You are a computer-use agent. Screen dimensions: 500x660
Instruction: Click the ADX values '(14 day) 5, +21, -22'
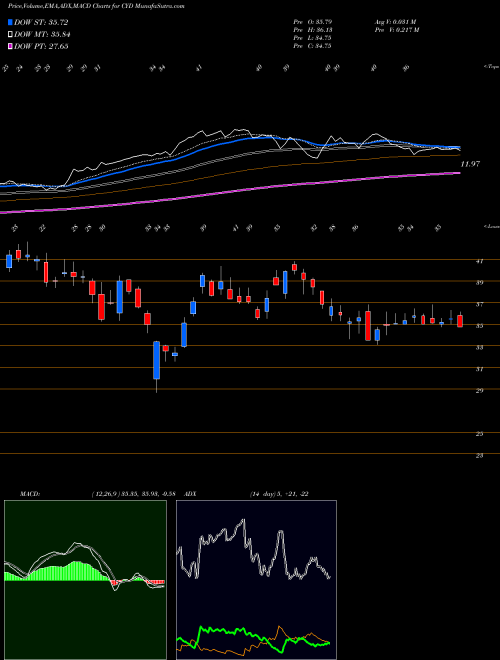[279, 493]
